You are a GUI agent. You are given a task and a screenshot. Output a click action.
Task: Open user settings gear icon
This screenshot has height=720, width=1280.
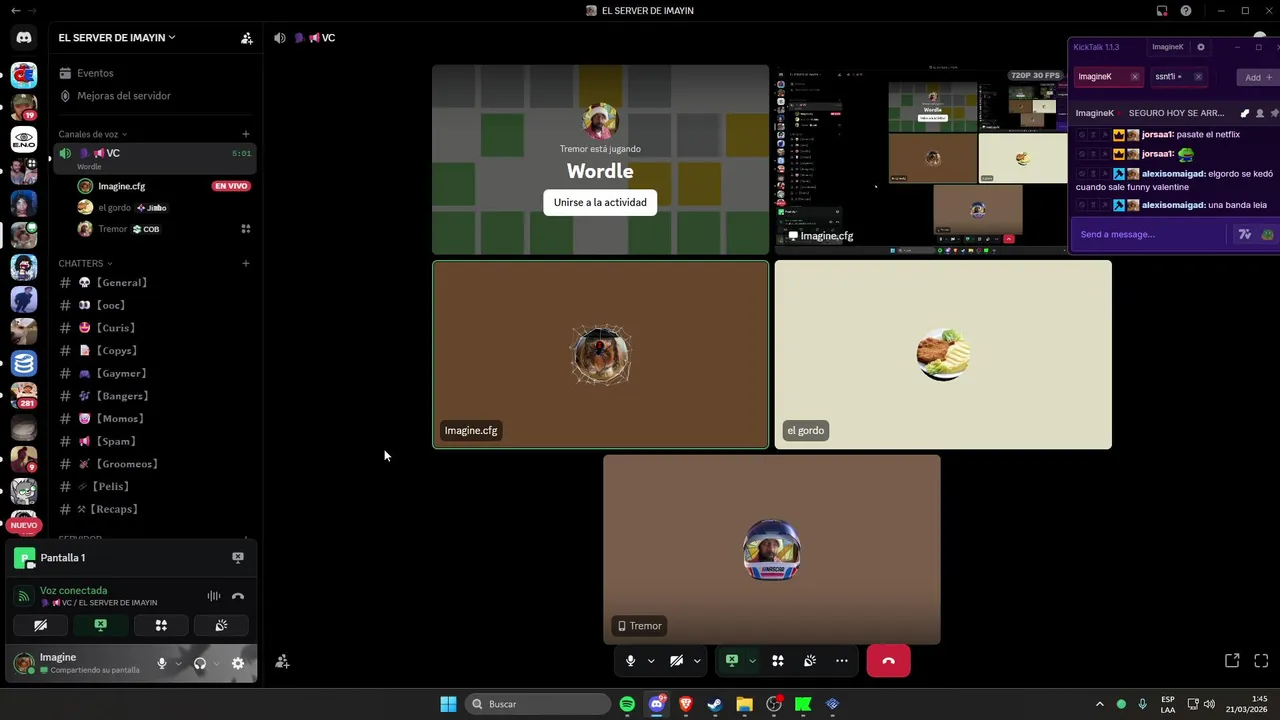[238, 663]
